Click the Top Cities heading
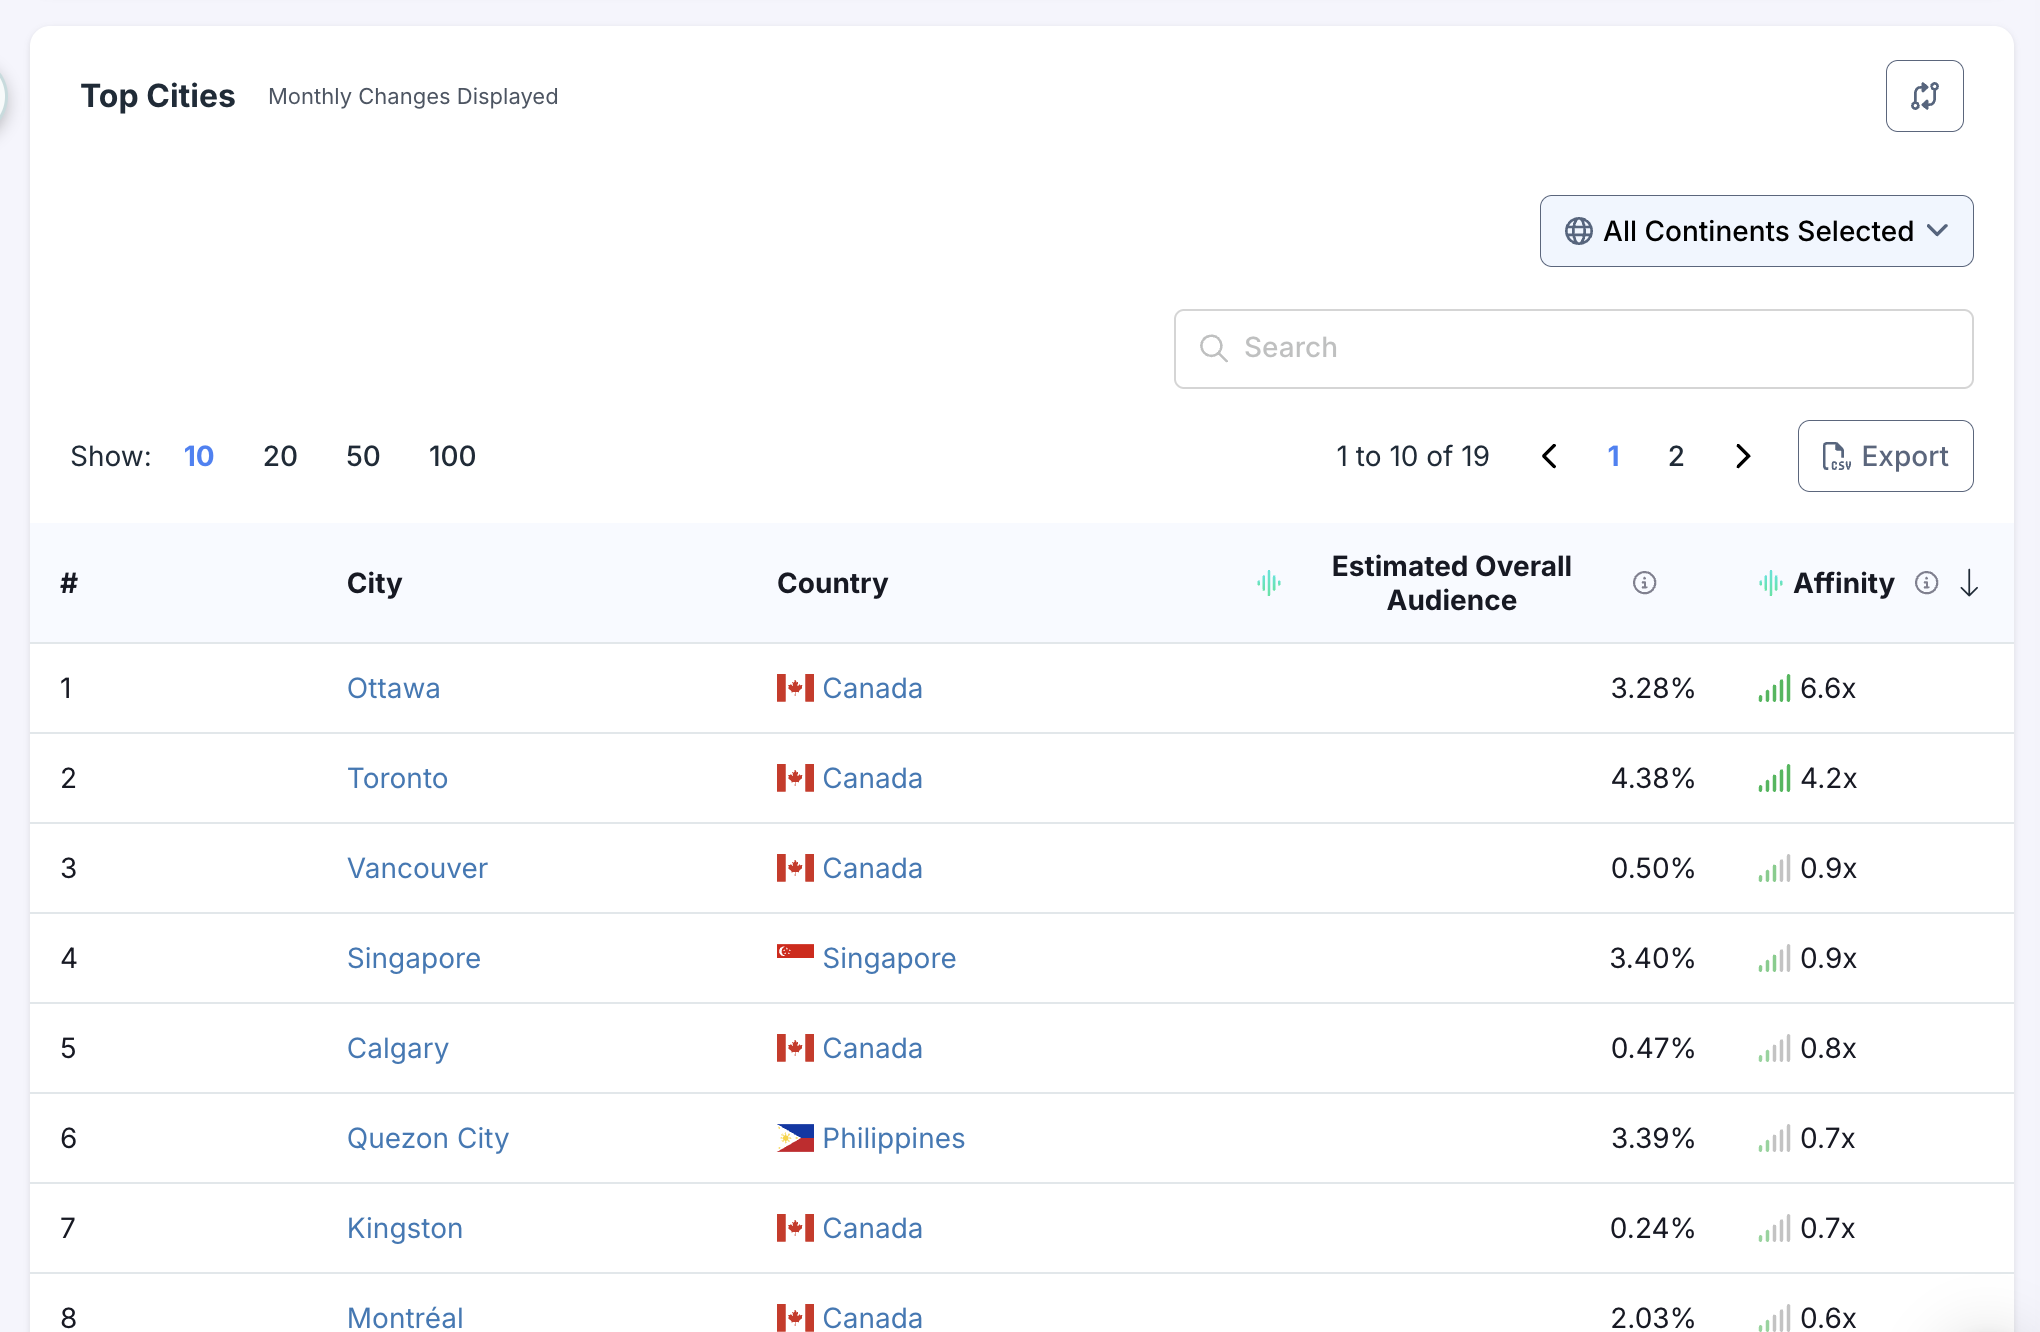 pos(158,96)
